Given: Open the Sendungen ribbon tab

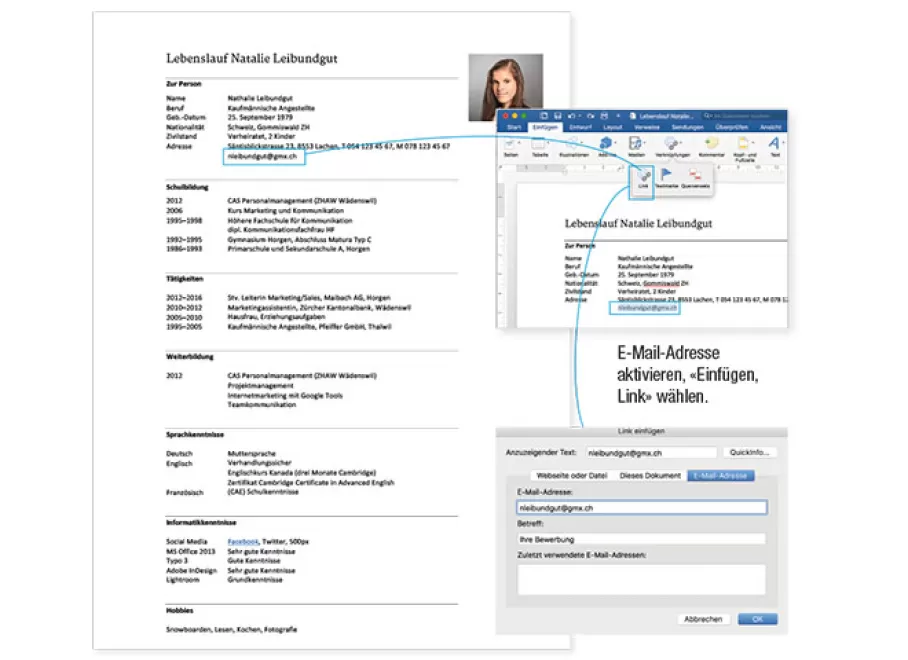Looking at the screenshot, I should (687, 127).
